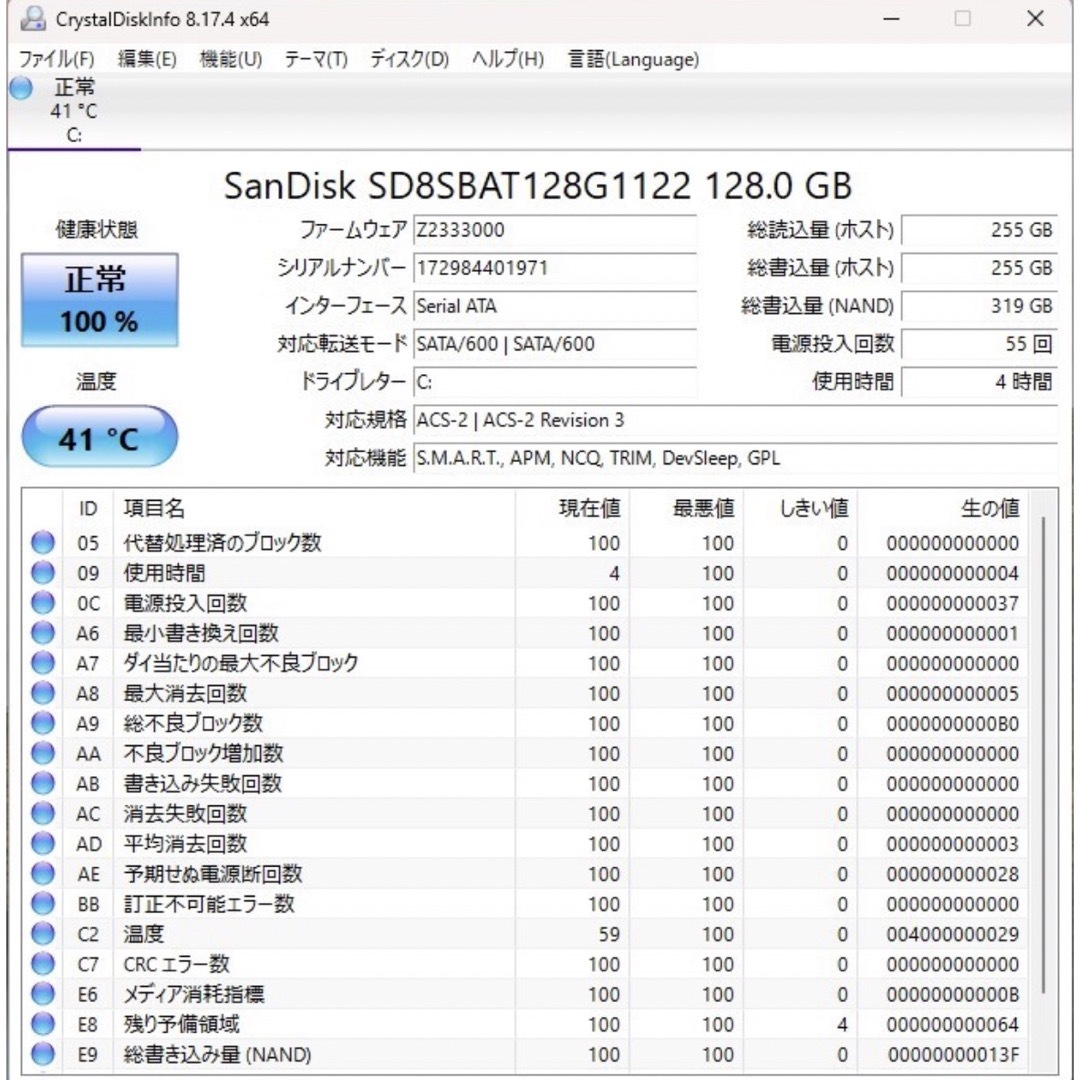Click total host reads value 255 GB
The image size is (1080, 1080).
[979, 230]
